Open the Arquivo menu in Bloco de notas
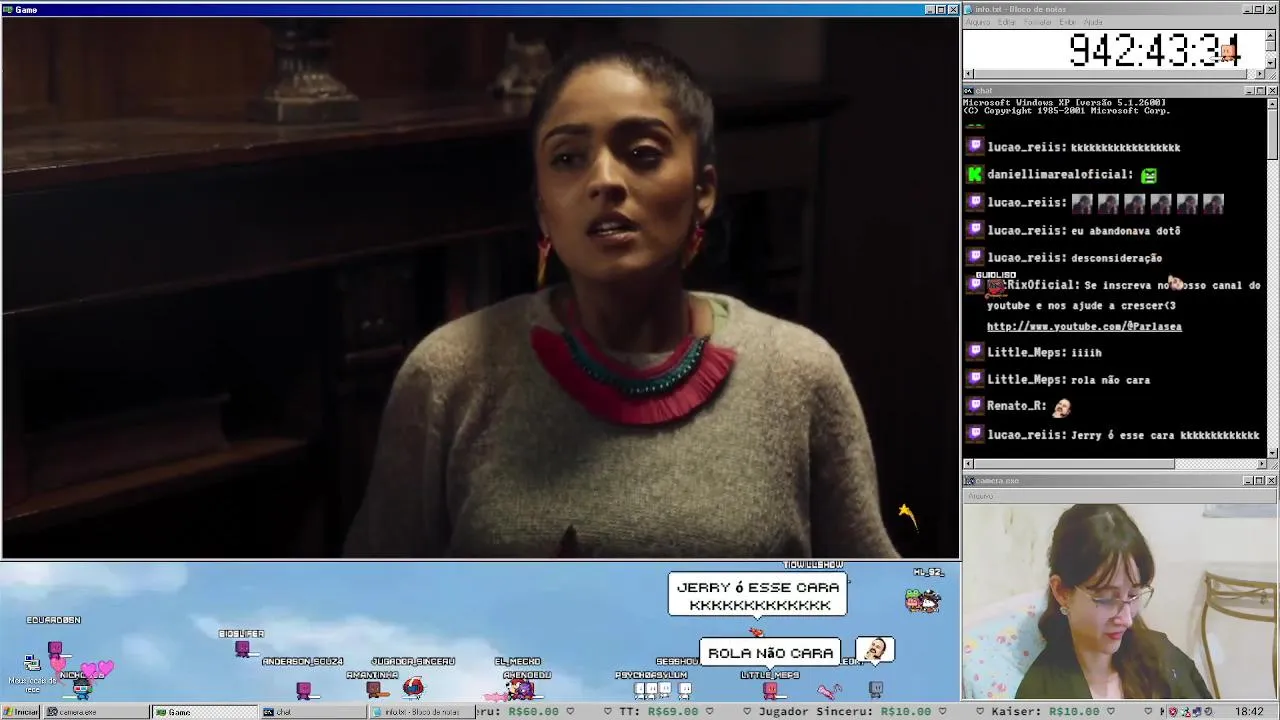Viewport: 1280px width, 720px height. 977,22
